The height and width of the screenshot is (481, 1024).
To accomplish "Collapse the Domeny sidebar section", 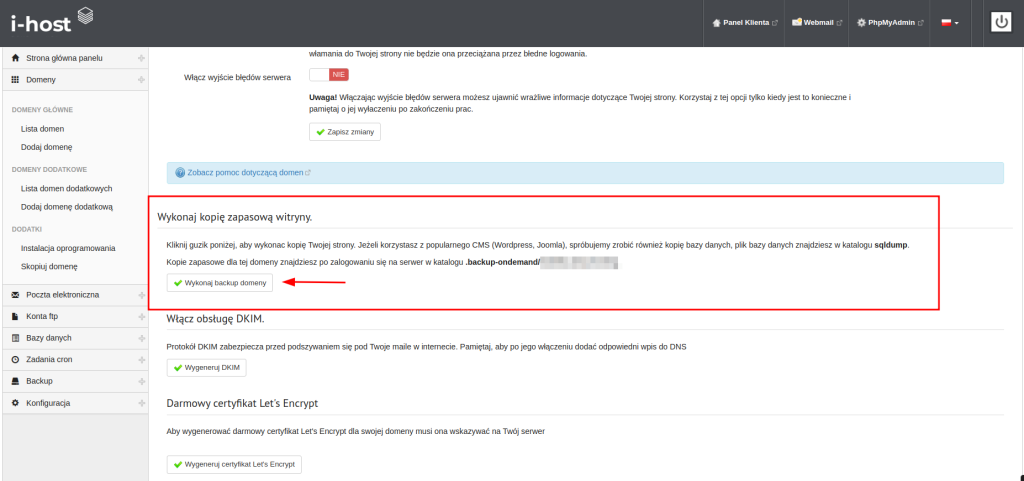I will click(x=141, y=79).
